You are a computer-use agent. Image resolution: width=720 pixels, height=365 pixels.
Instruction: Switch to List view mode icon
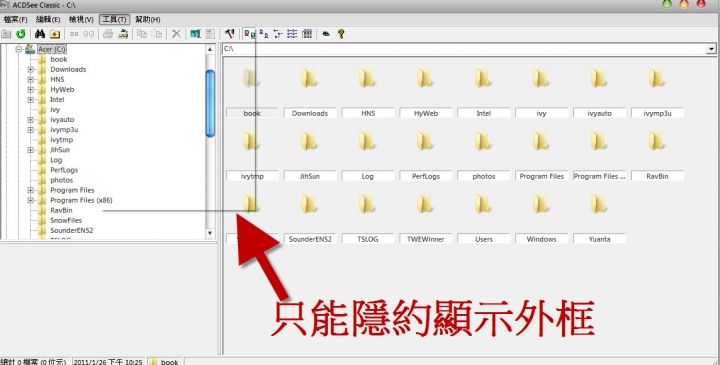point(292,34)
